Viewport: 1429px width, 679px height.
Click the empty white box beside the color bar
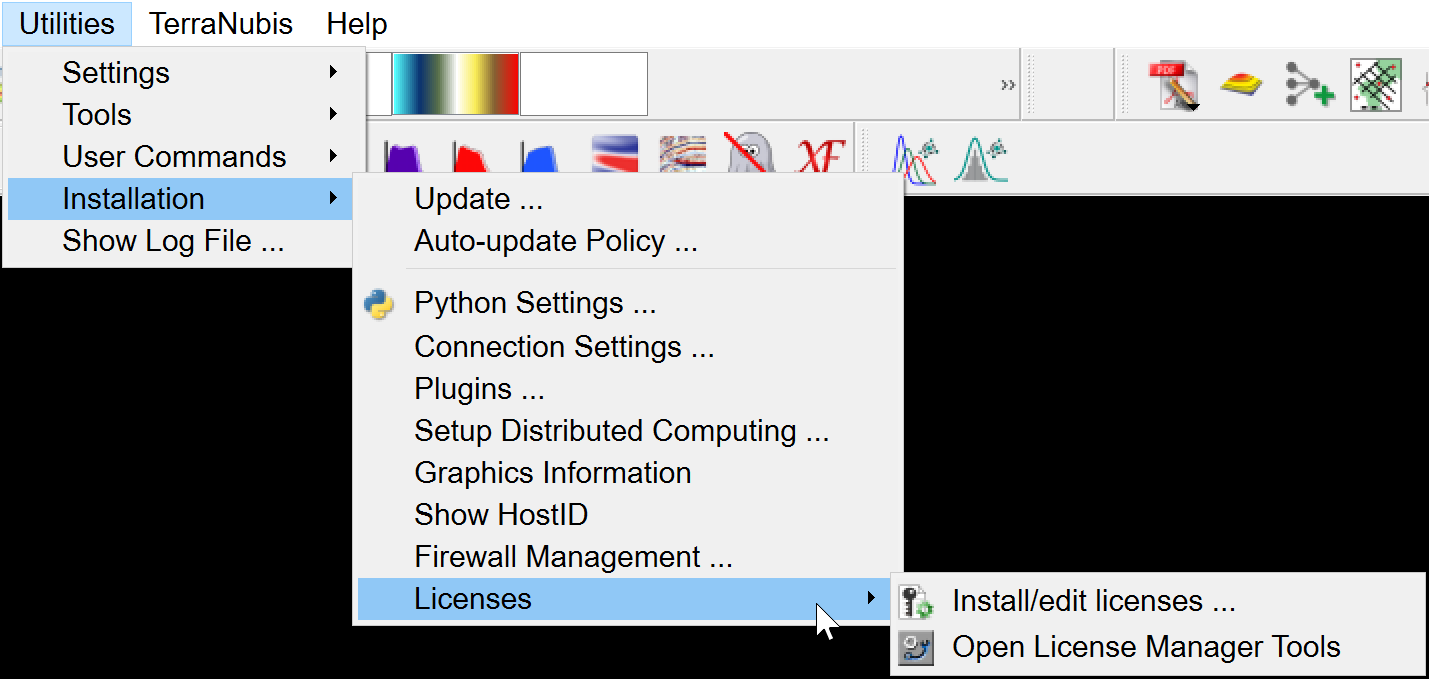tap(583, 84)
